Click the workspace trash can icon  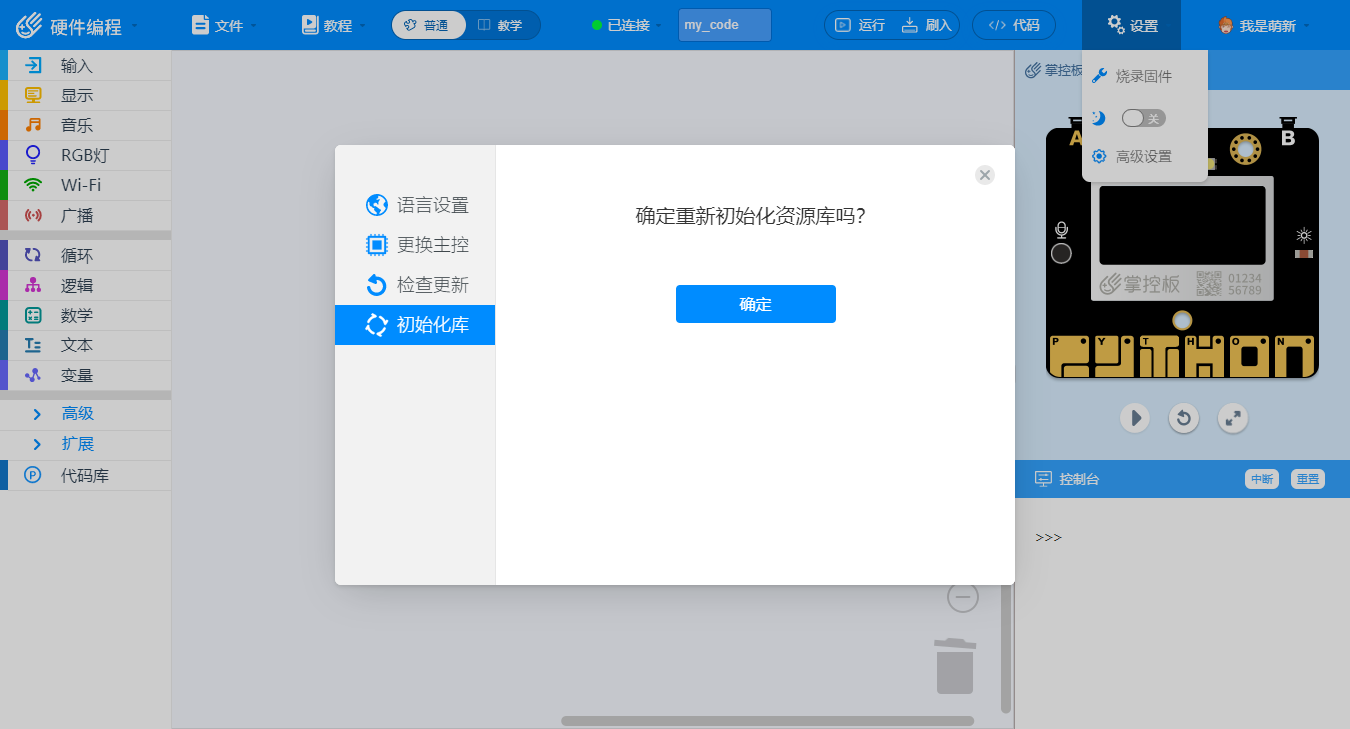pos(955,666)
